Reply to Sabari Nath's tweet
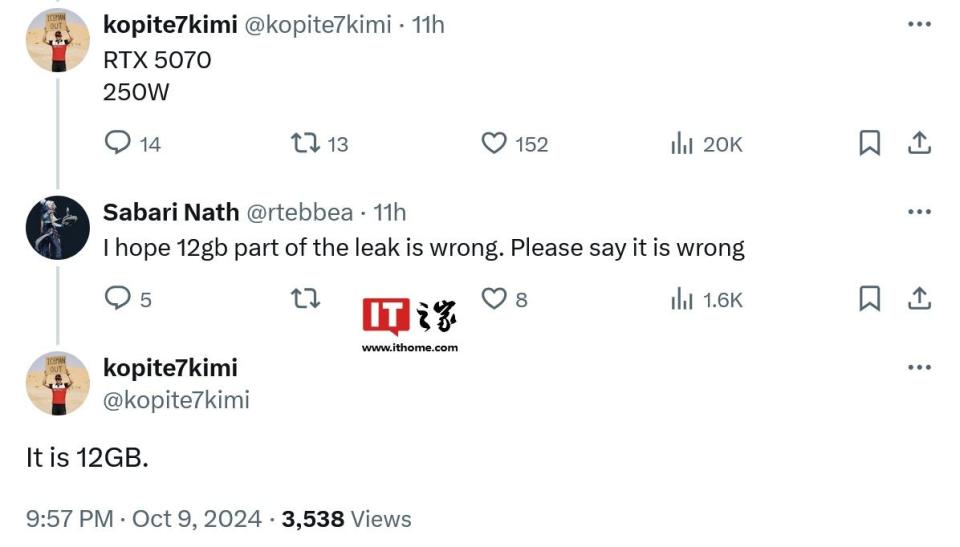This screenshot has height=547, width=960. coord(119,298)
